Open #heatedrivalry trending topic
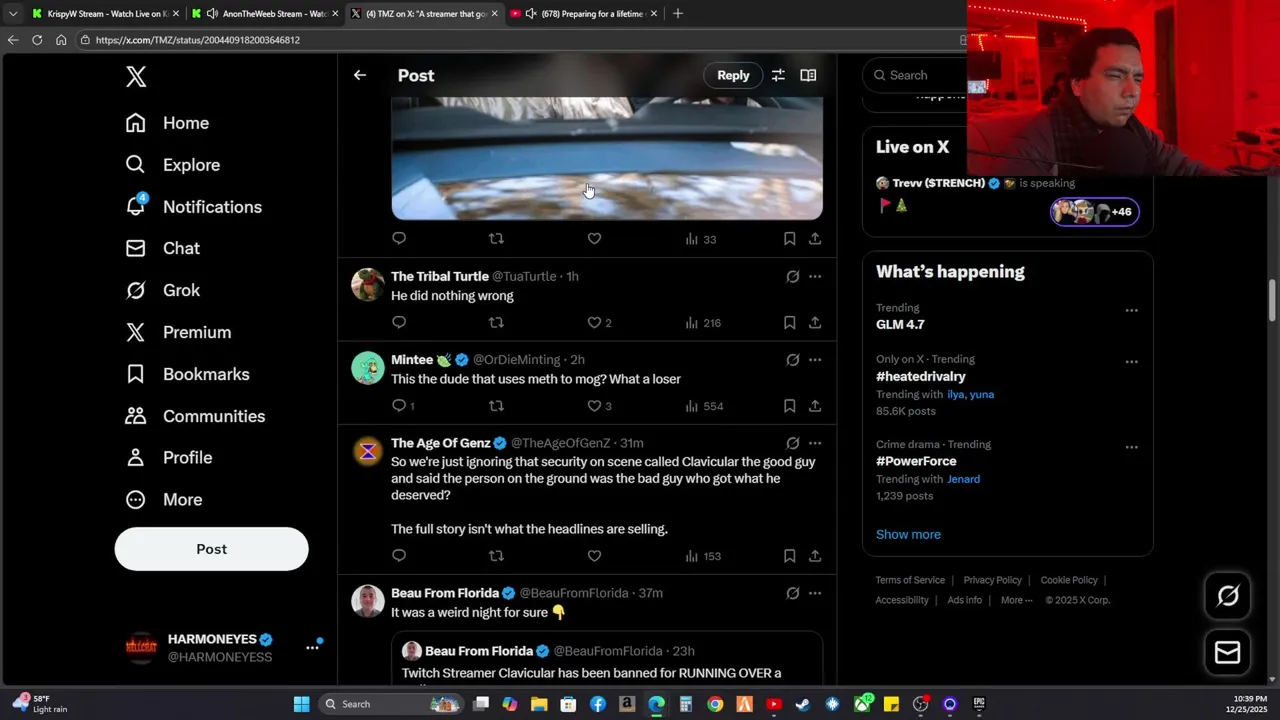1280x720 pixels. tap(921, 376)
